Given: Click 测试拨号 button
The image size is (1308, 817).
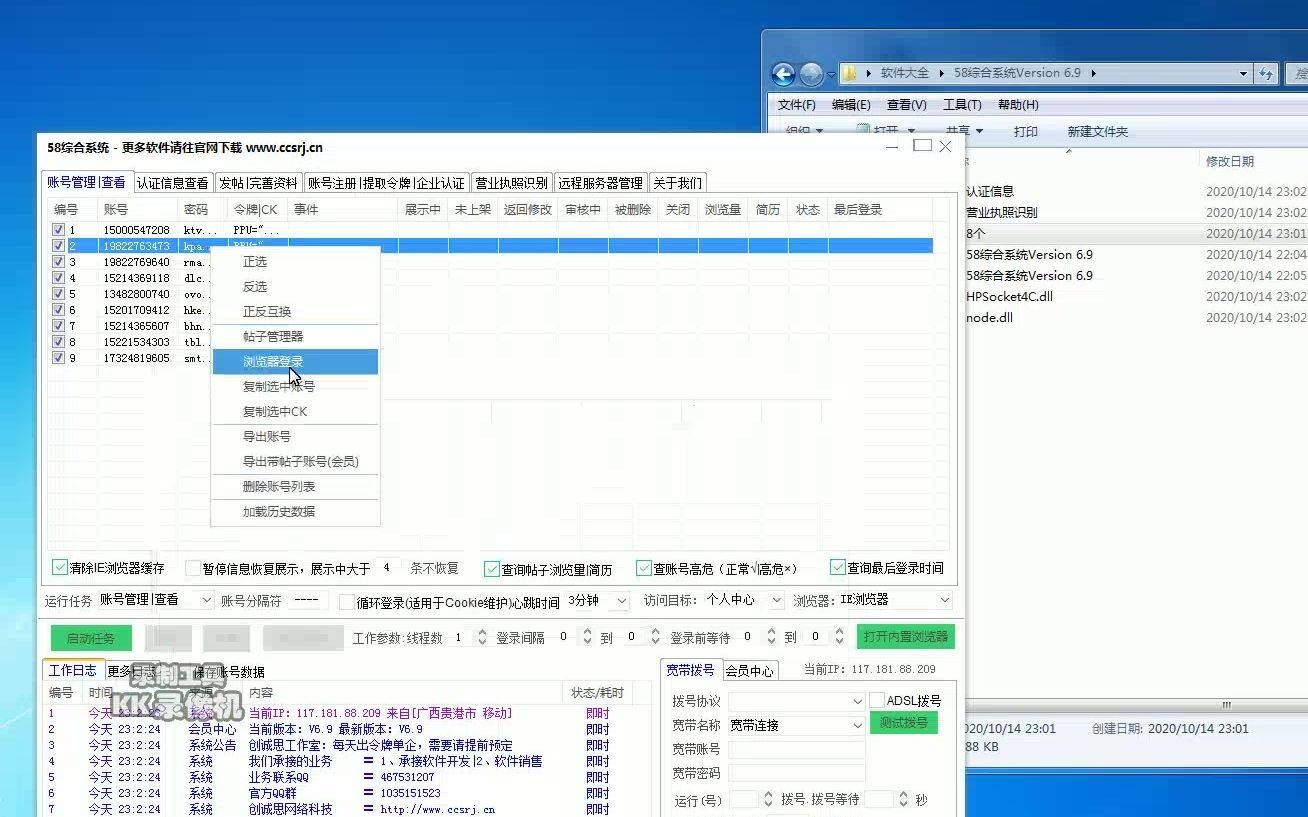Looking at the screenshot, I should (904, 723).
